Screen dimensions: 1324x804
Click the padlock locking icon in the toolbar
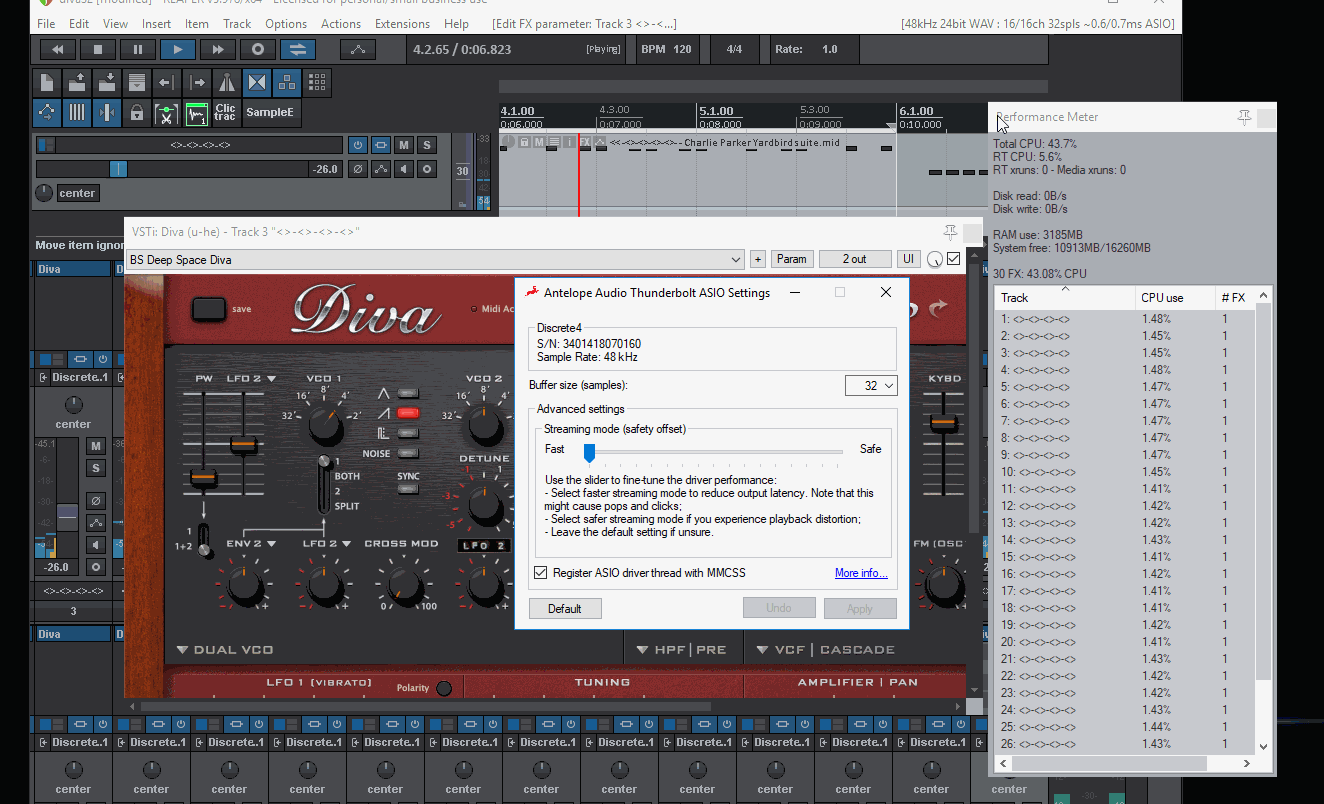pos(136,113)
